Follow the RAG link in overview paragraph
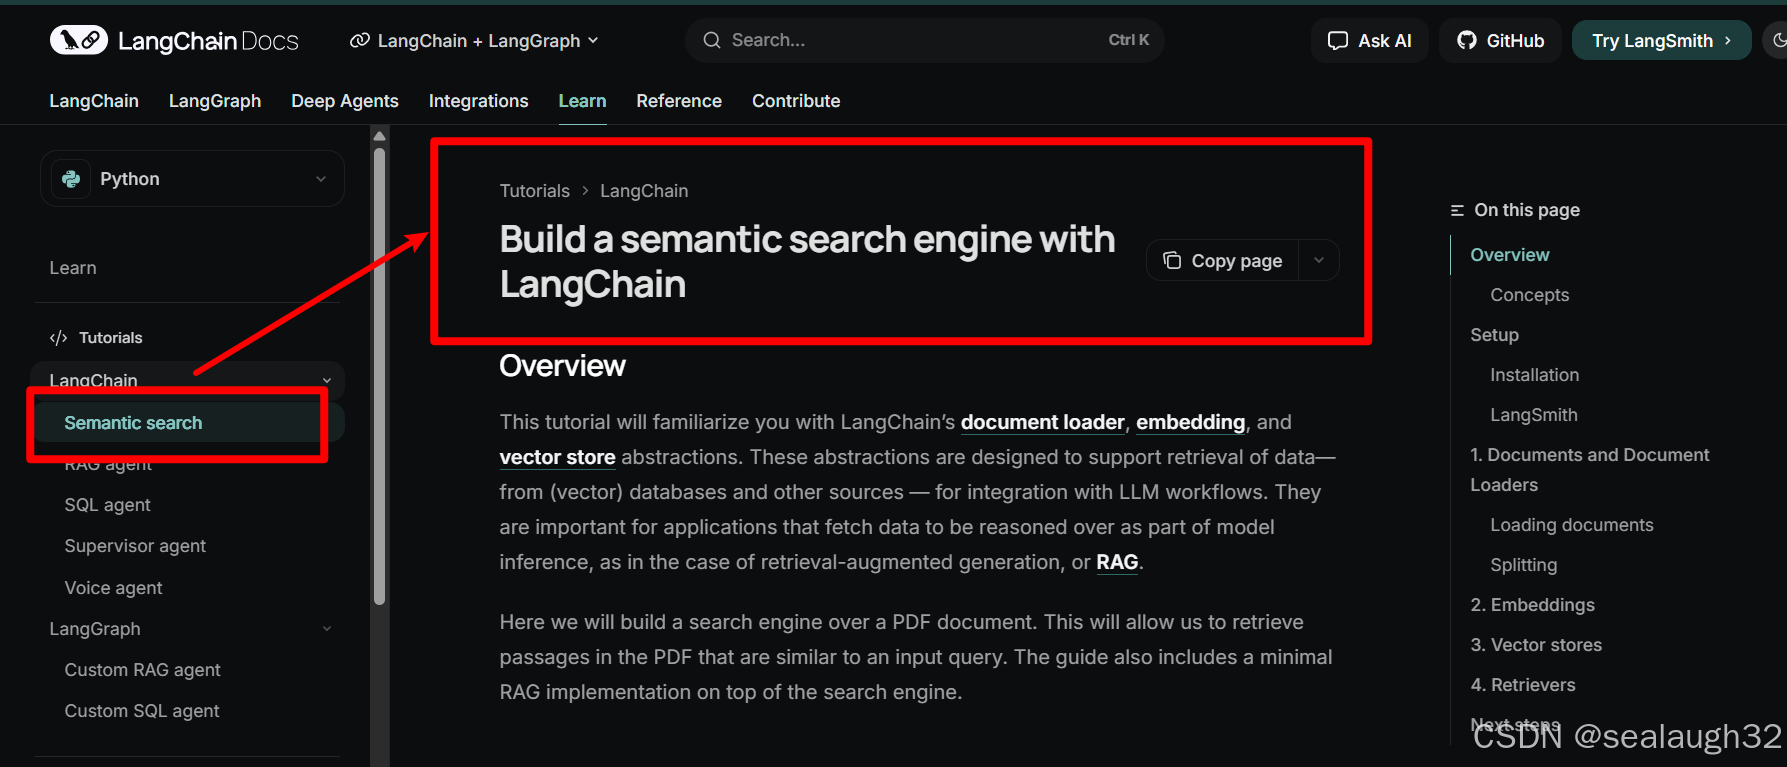The image size is (1787, 767). tap(1117, 562)
